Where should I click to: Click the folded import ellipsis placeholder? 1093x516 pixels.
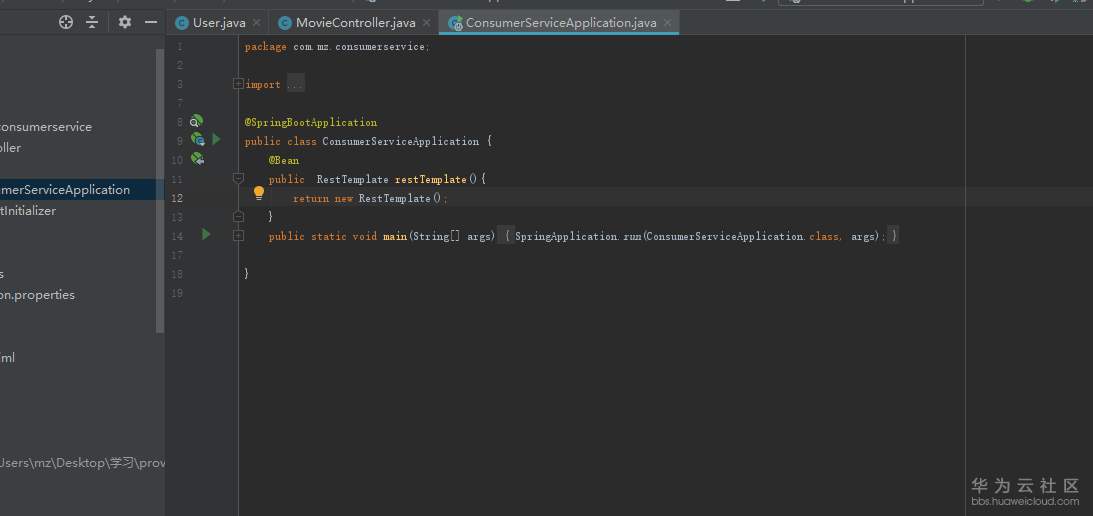tap(296, 84)
